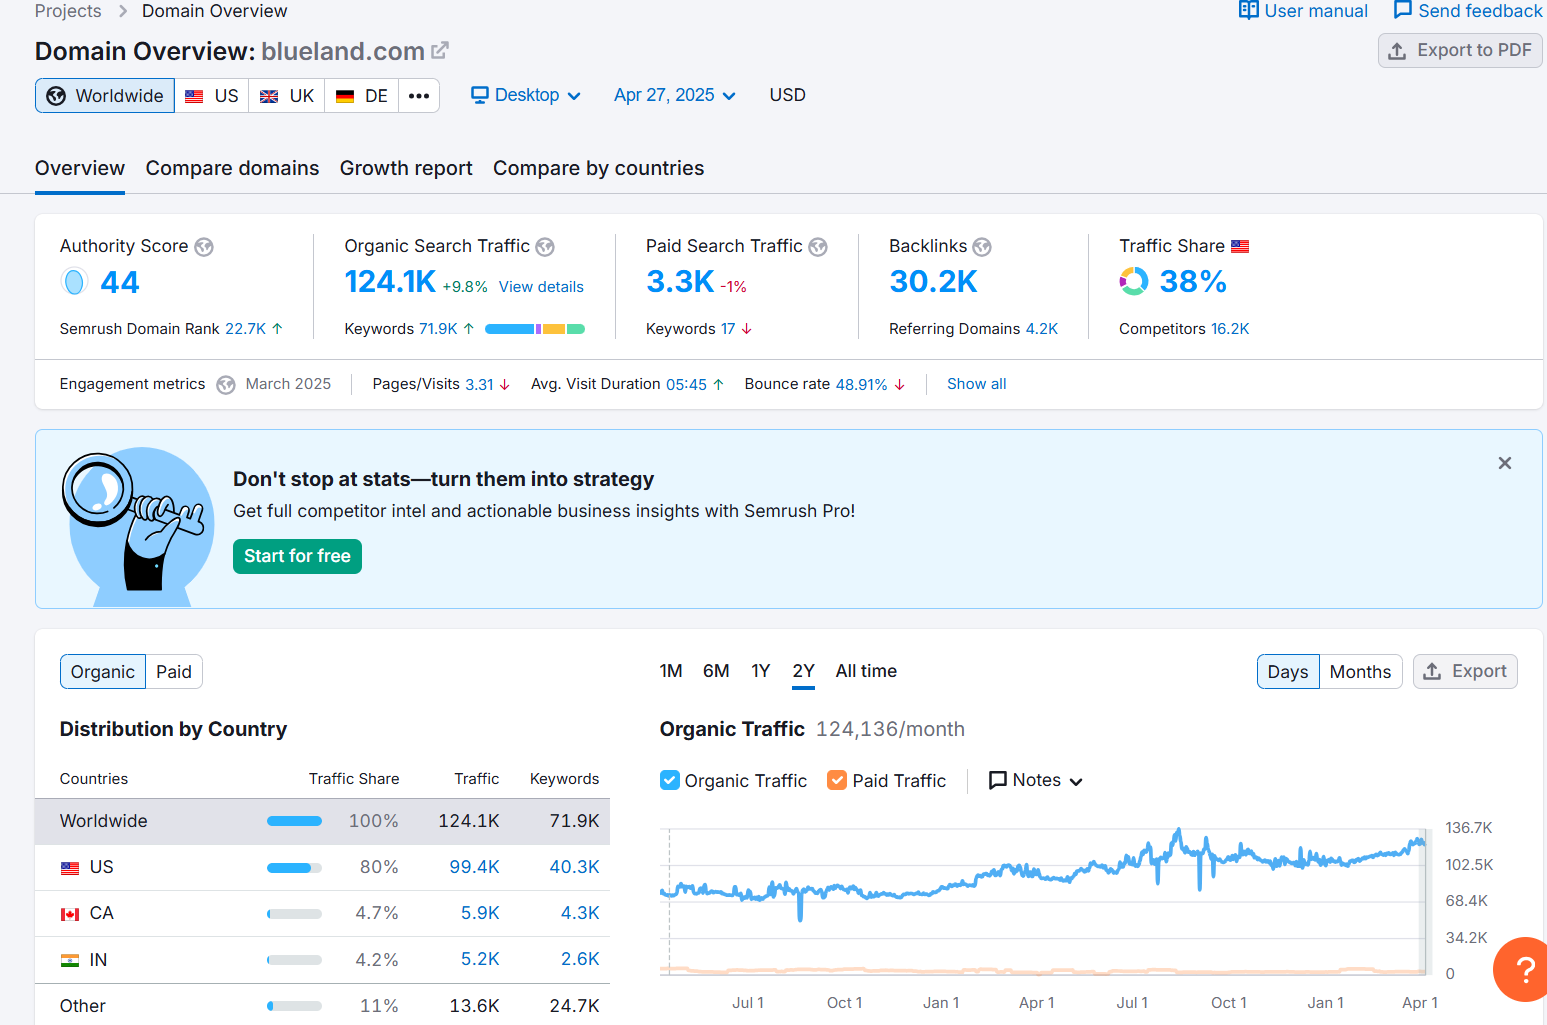
Task: Click the User manual book icon
Action: click(x=1248, y=11)
